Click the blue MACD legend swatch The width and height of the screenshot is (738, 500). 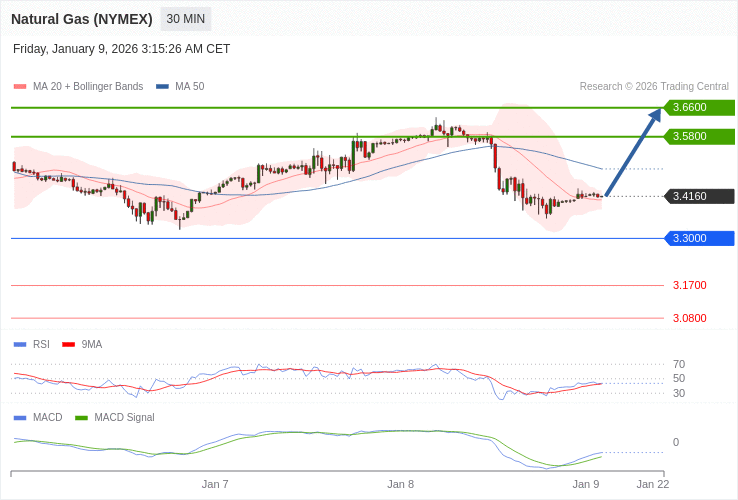click(20, 418)
